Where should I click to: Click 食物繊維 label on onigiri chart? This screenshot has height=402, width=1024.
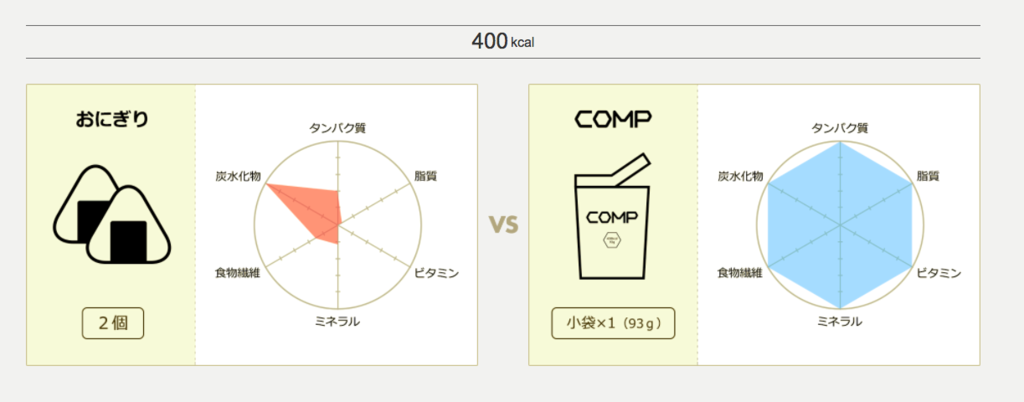(x=237, y=273)
